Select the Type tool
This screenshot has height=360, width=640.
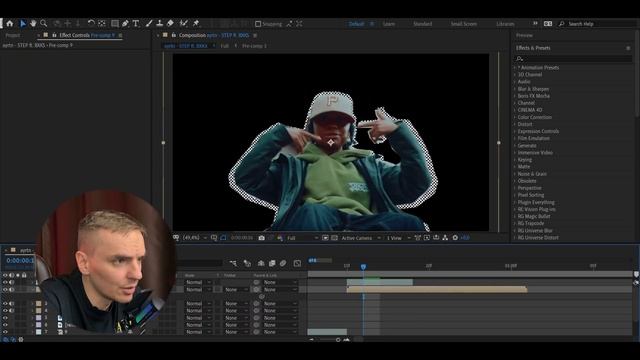tap(136, 24)
